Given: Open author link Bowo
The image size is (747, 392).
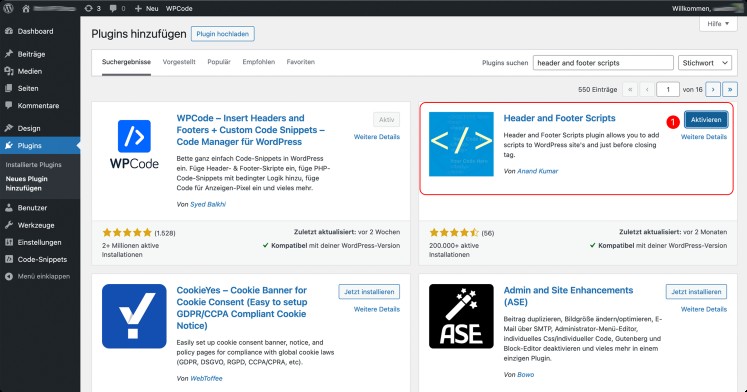Looking at the screenshot, I should coord(525,374).
